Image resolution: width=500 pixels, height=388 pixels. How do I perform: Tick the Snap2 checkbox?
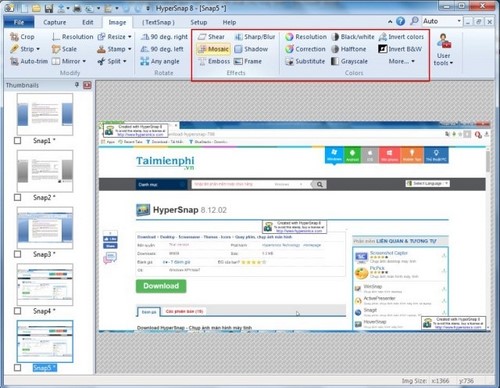18,197
